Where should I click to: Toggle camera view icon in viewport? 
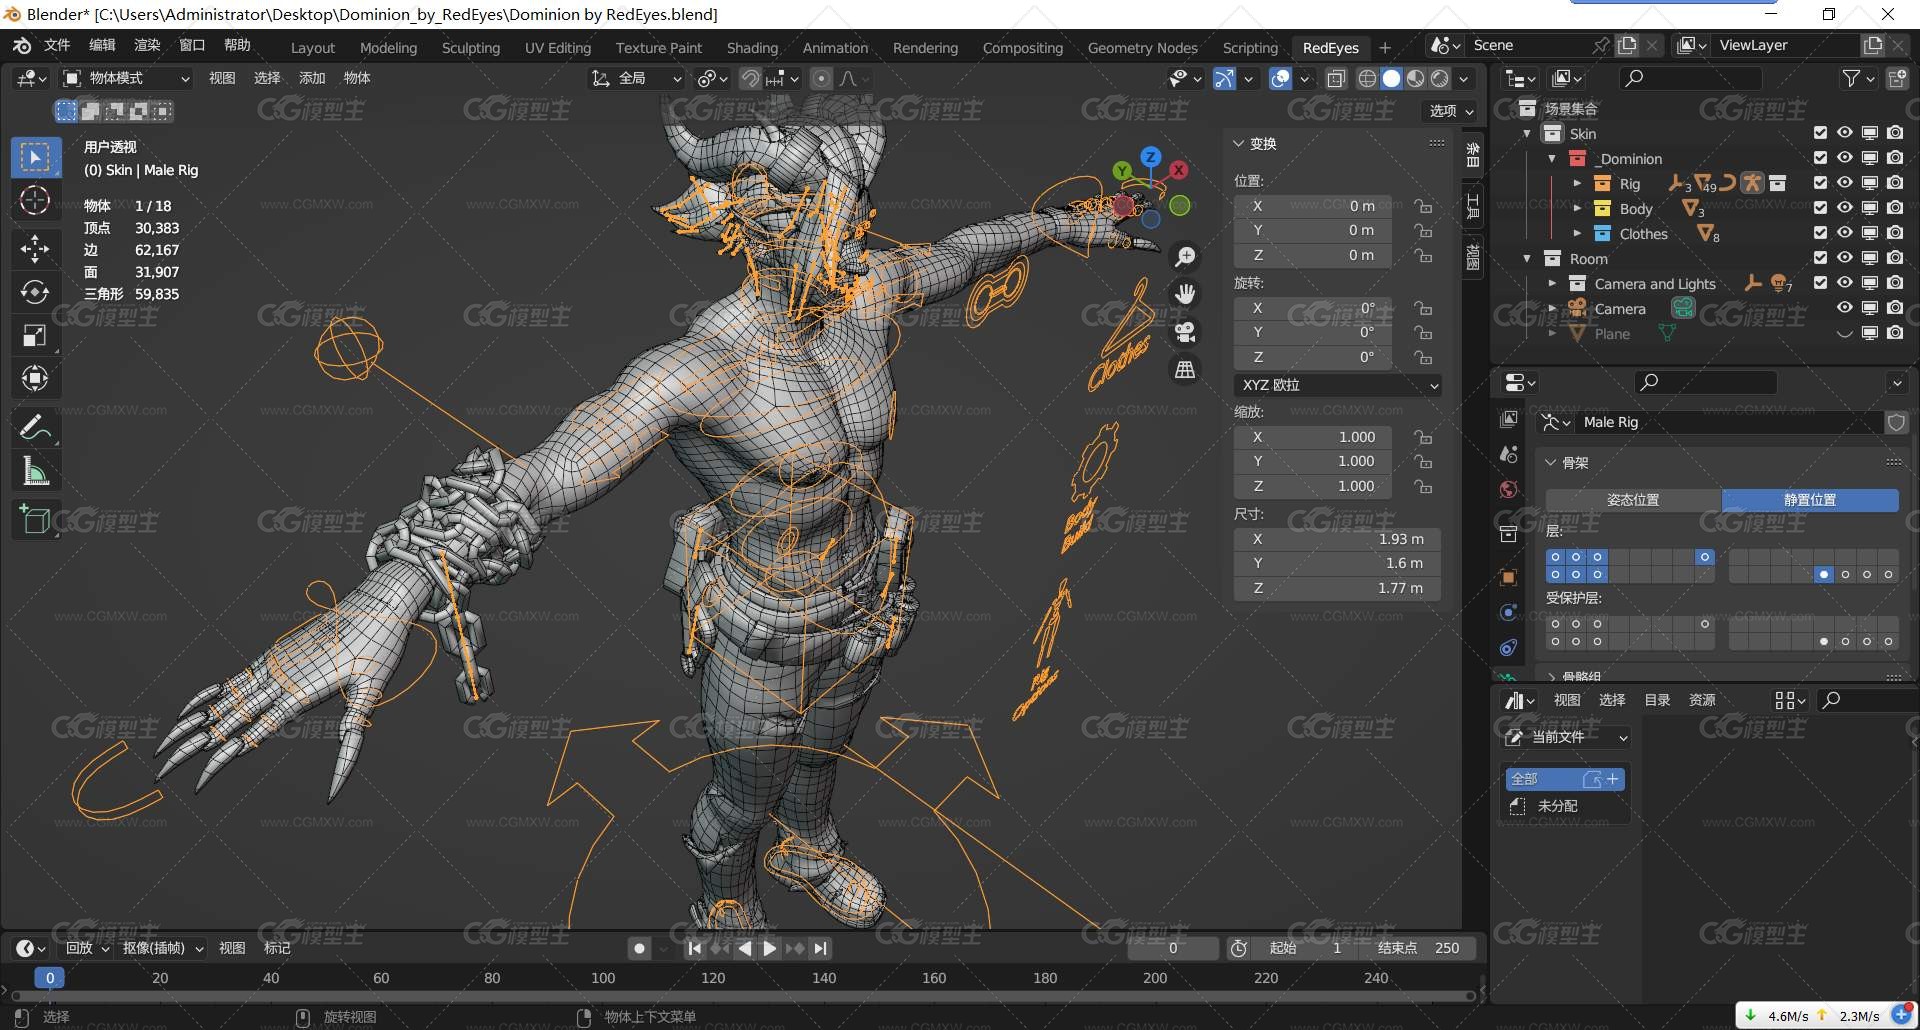[x=1185, y=332]
